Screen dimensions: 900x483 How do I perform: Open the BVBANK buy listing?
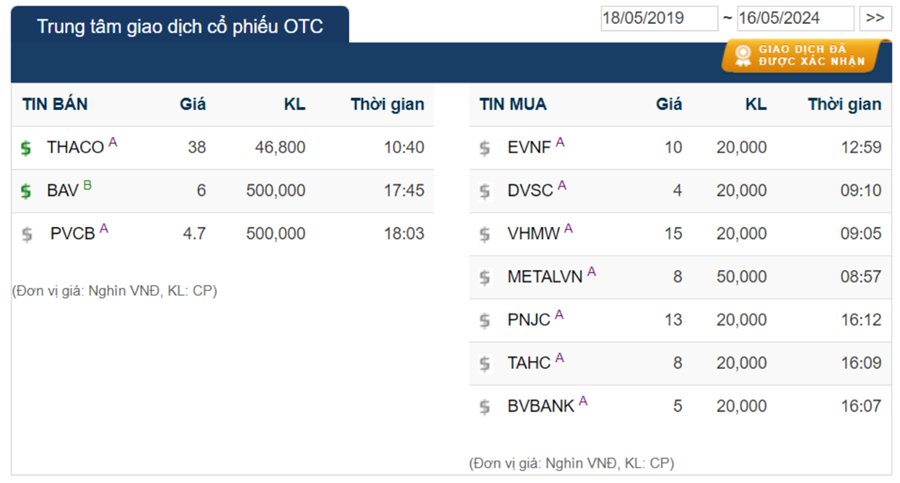coord(541,406)
